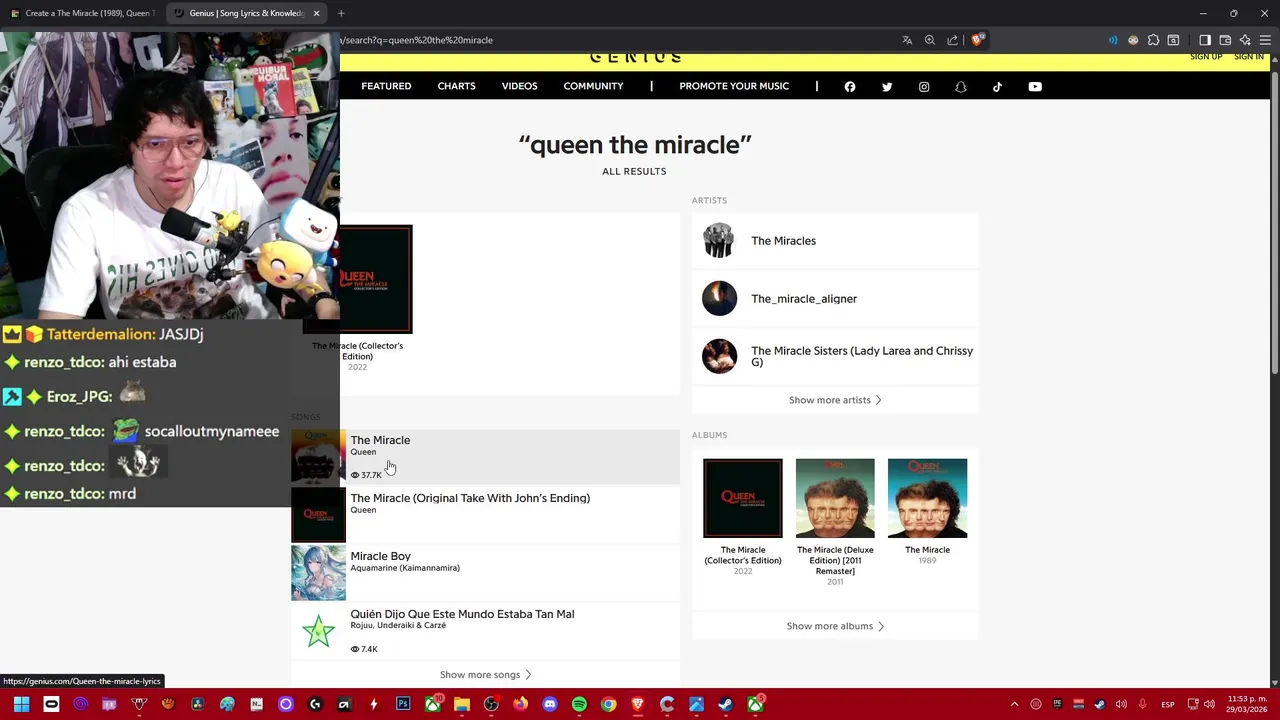Viewport: 1280px width, 720px height.
Task: Open Photoshop from the taskbar
Action: pyautogui.click(x=403, y=704)
